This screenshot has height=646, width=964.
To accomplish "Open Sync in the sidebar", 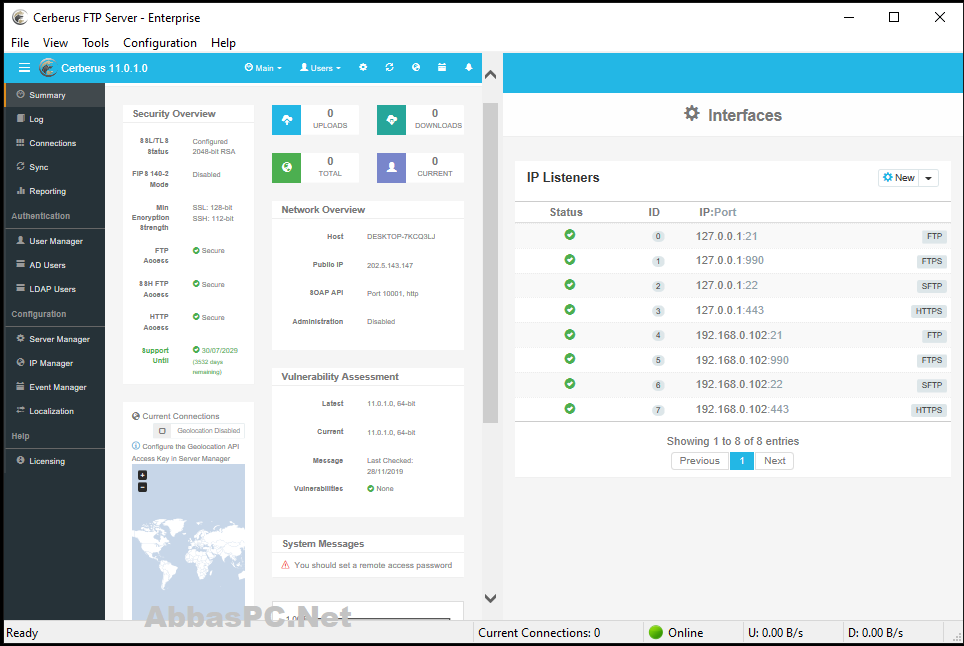I will (55, 167).
